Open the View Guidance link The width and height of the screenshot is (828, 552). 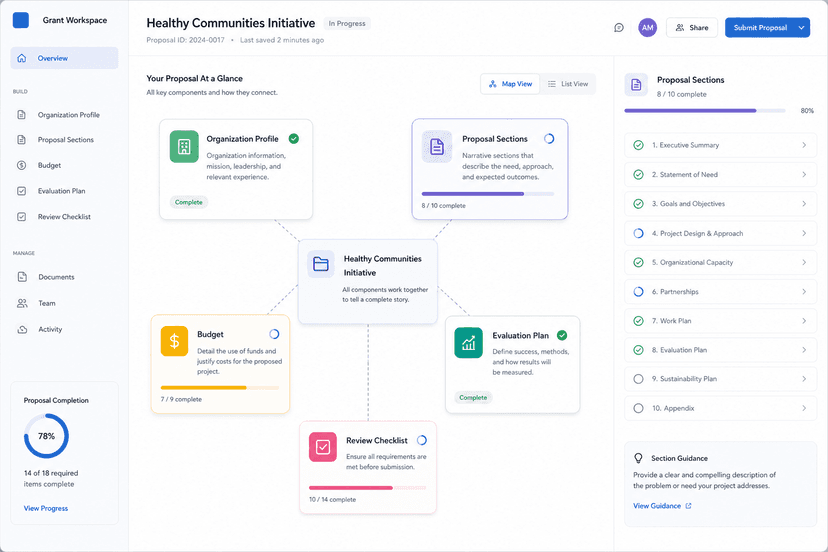pos(657,506)
